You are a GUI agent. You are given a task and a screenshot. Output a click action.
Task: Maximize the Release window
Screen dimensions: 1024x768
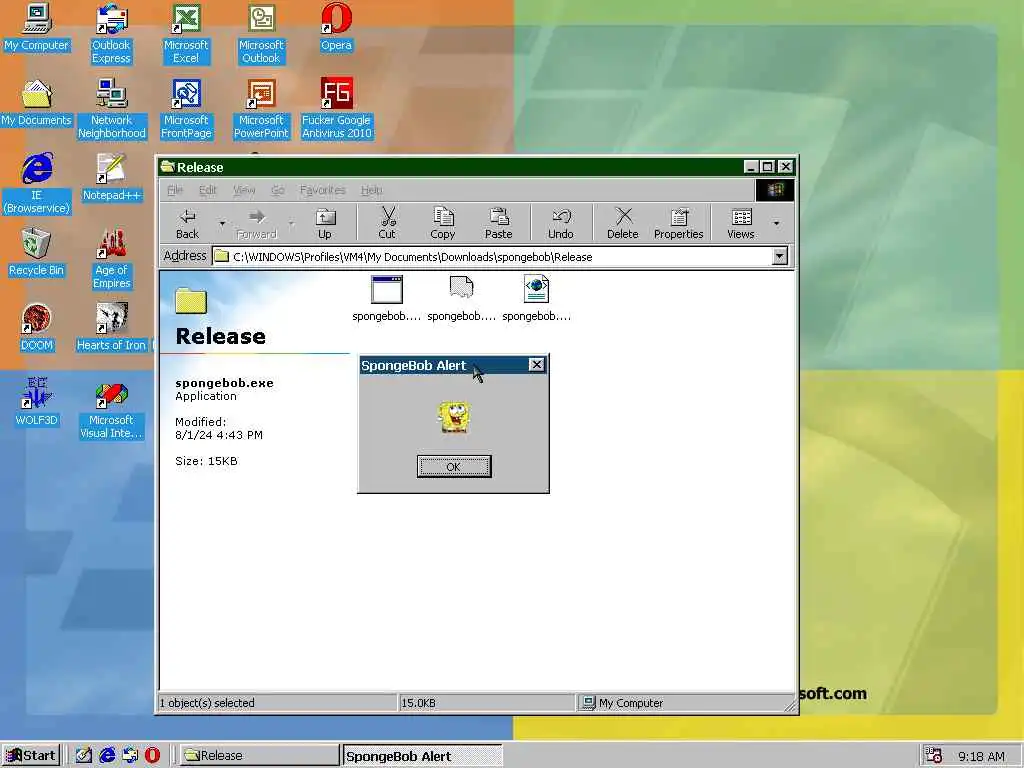(x=768, y=167)
